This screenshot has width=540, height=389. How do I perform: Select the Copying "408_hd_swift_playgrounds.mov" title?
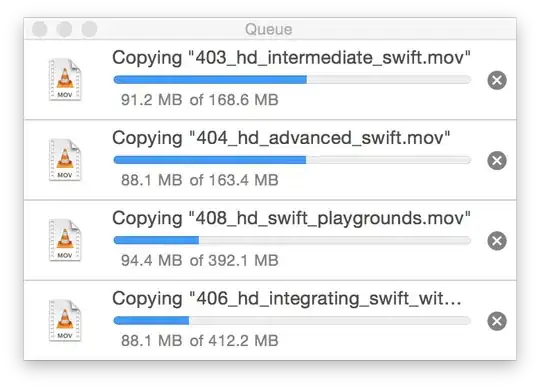pos(291,218)
